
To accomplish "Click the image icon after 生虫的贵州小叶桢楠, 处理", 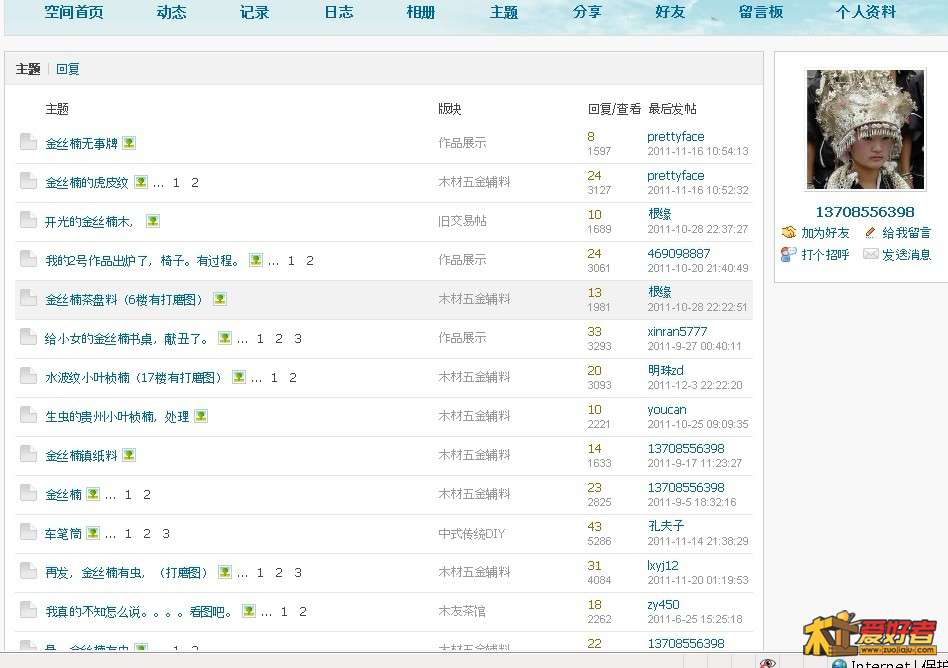I will [x=201, y=416].
